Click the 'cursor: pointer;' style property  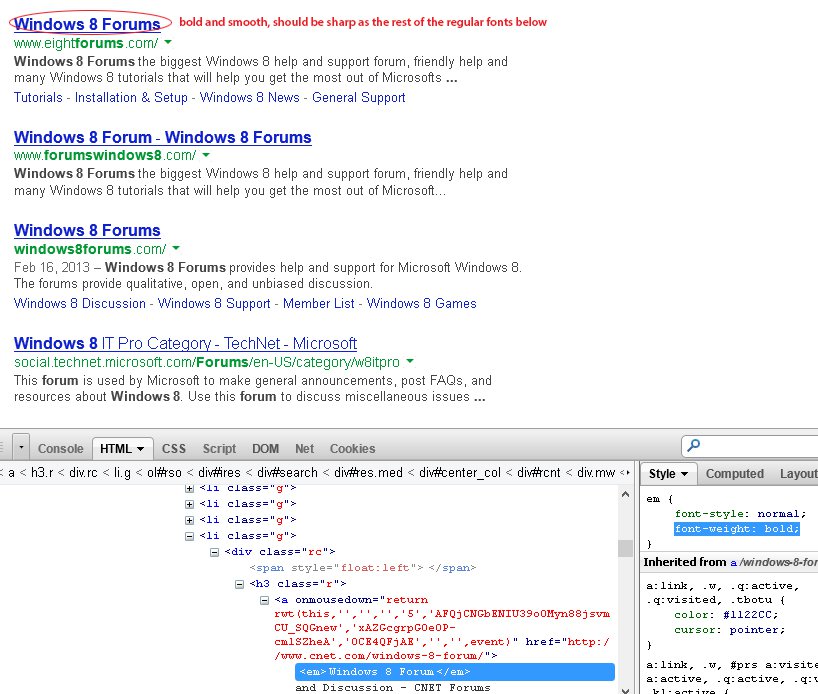coord(729,630)
